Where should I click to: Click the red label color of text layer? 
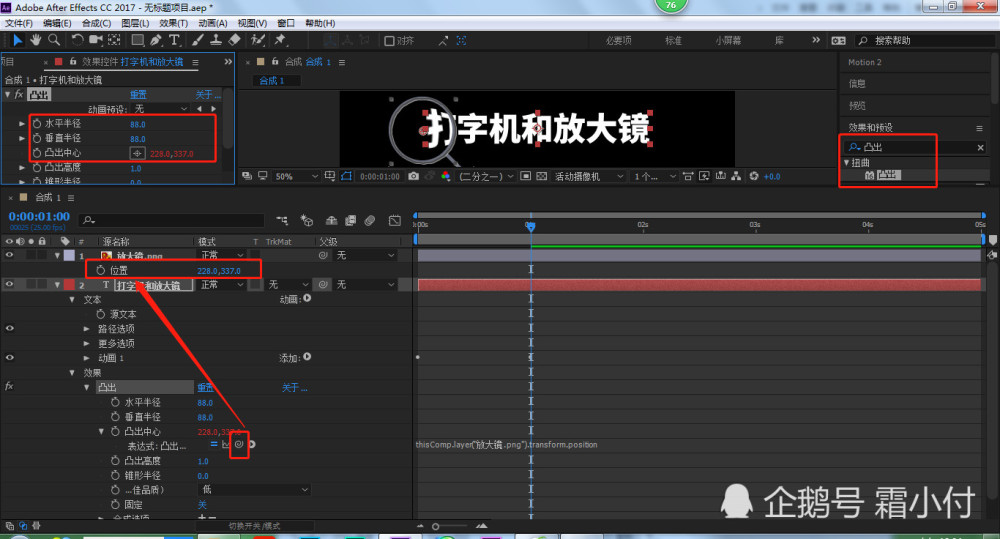69,284
